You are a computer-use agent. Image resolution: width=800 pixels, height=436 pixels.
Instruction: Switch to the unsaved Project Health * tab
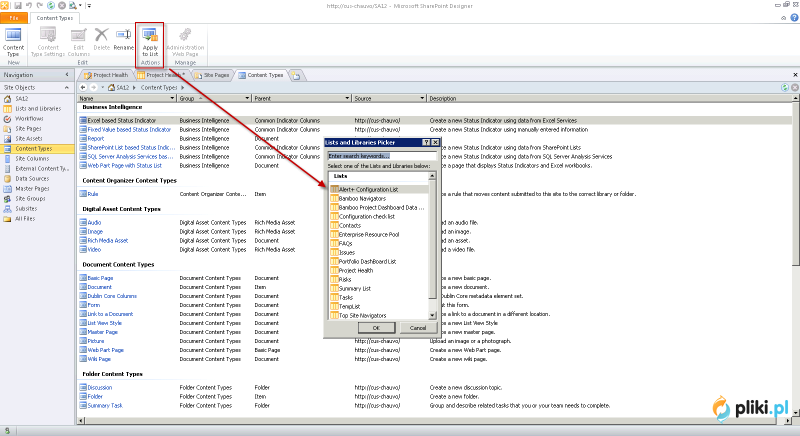point(161,75)
